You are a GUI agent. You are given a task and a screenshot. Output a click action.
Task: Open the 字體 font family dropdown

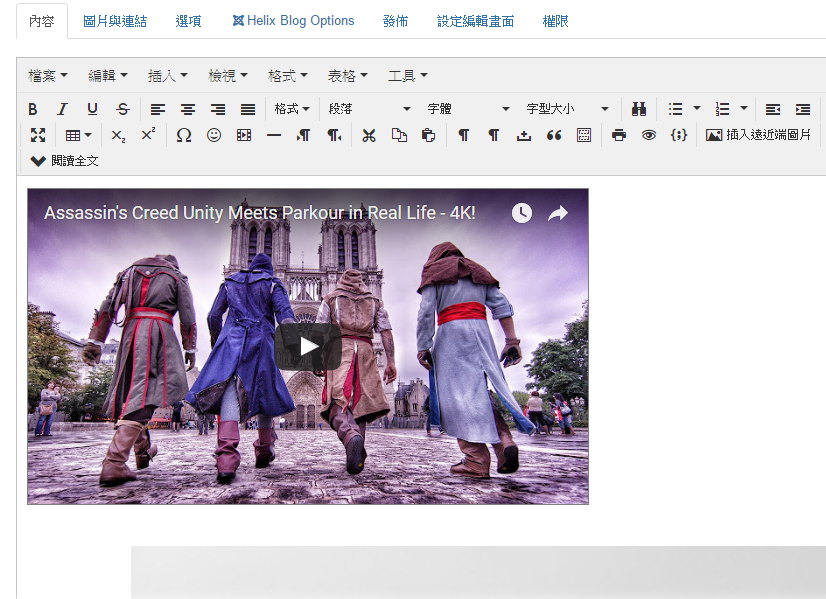coord(468,109)
